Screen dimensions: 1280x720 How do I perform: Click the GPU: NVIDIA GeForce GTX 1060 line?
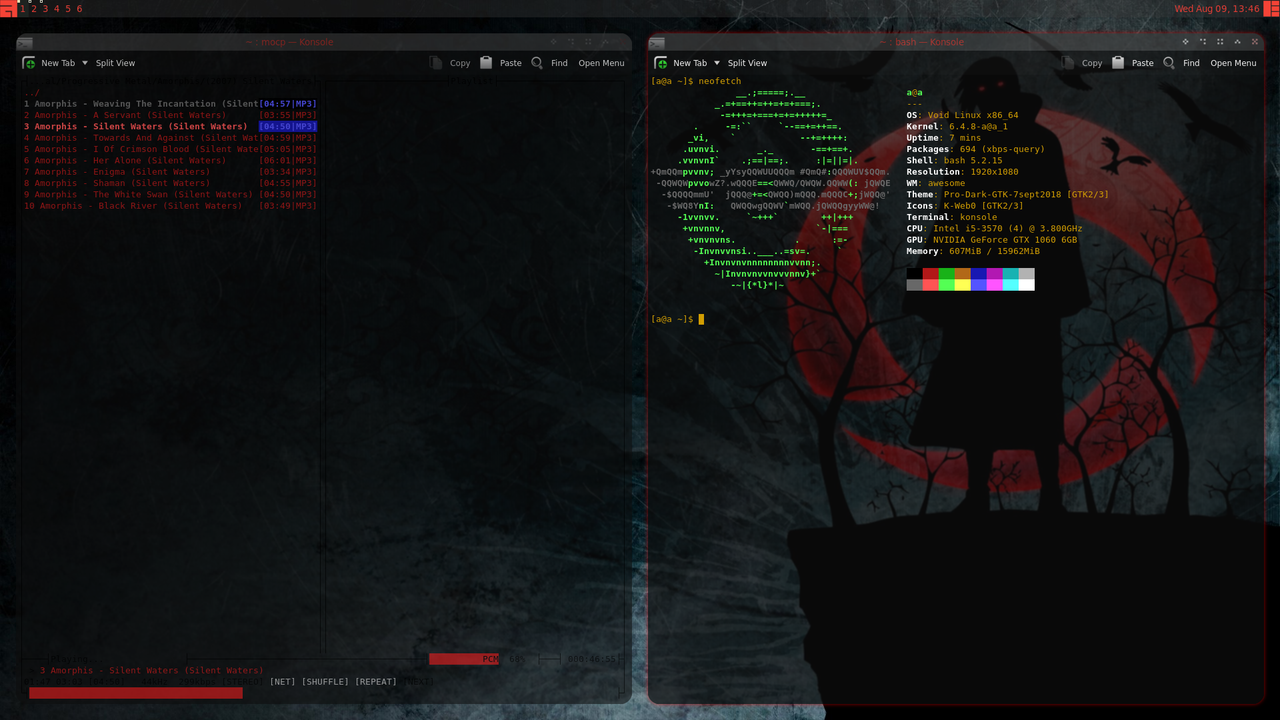991,240
